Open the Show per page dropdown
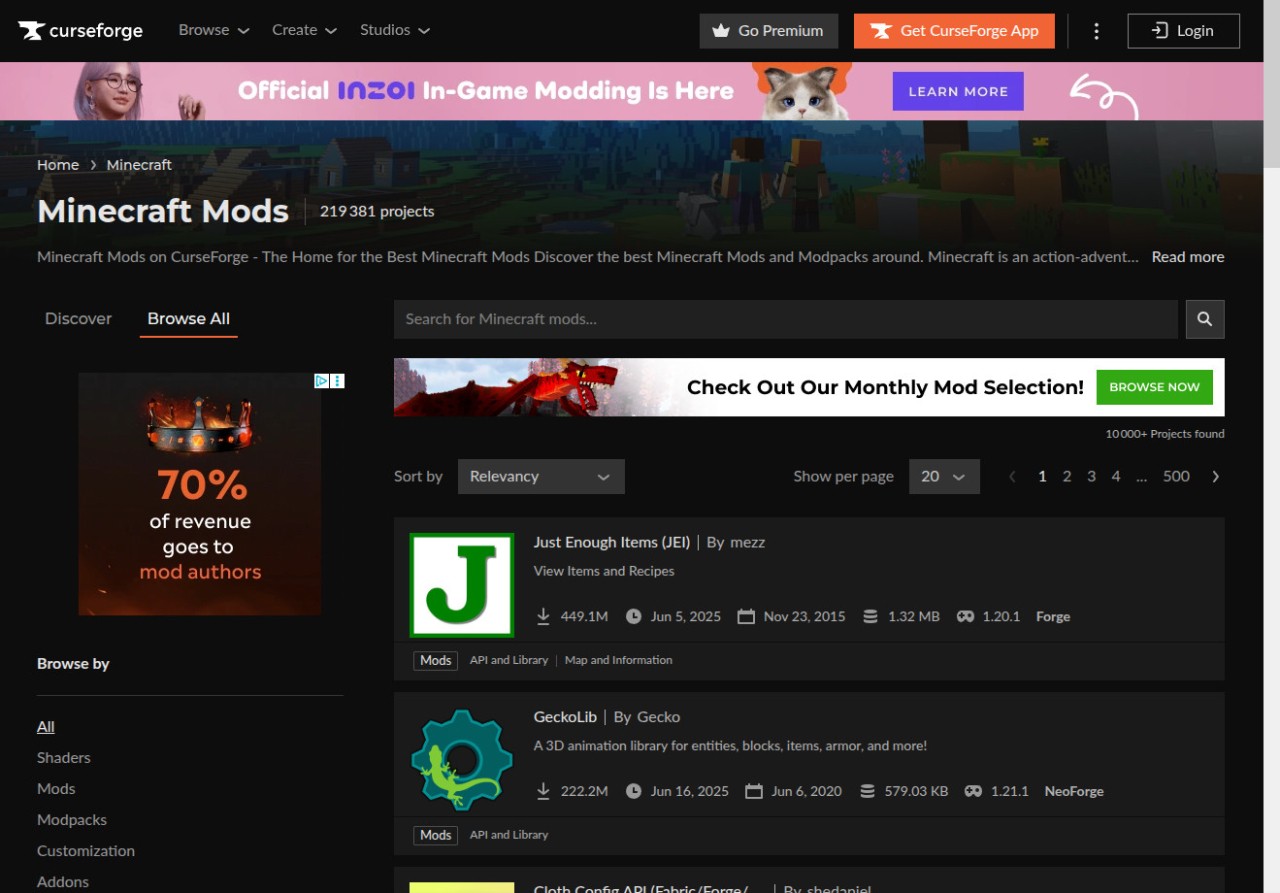The image size is (1280, 893). [943, 476]
